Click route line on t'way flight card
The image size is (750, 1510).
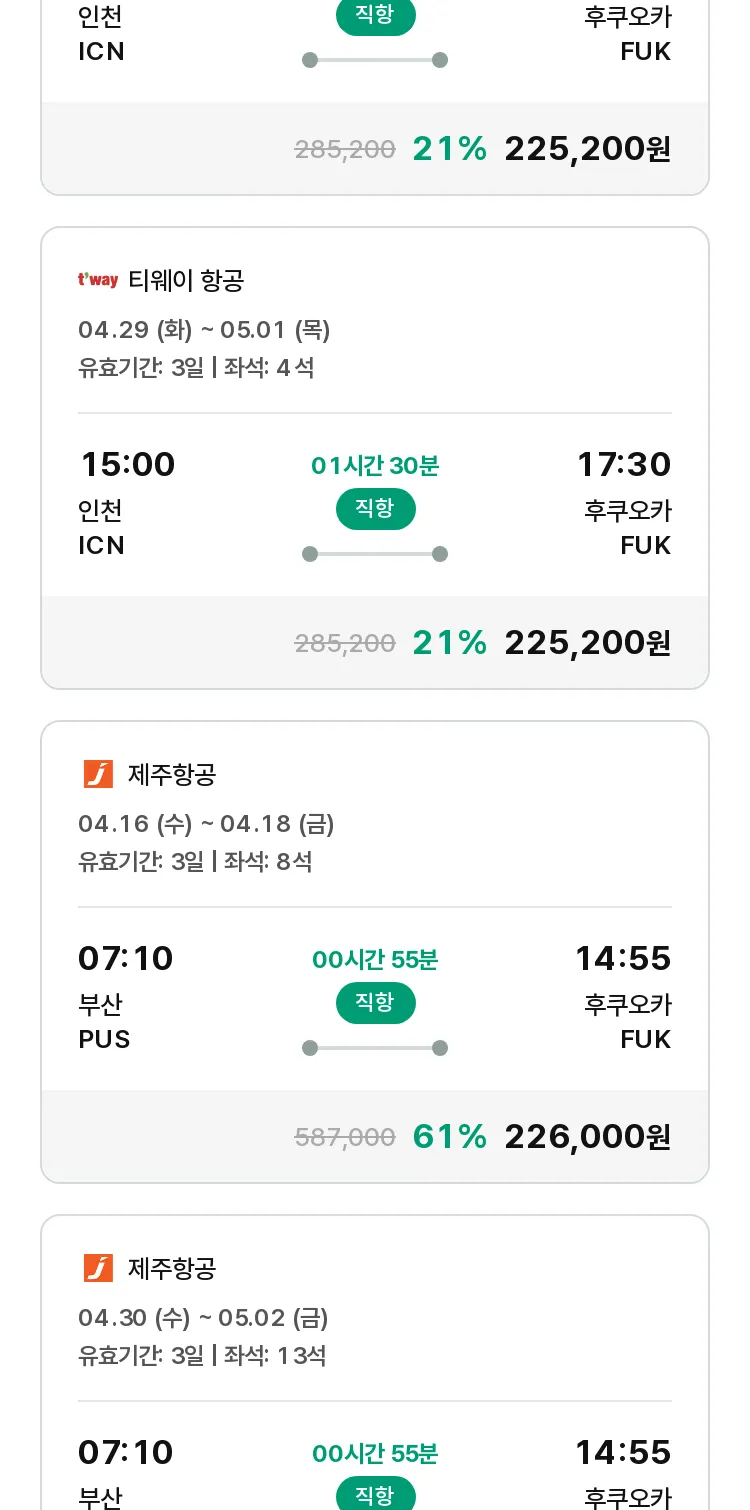[x=375, y=554]
